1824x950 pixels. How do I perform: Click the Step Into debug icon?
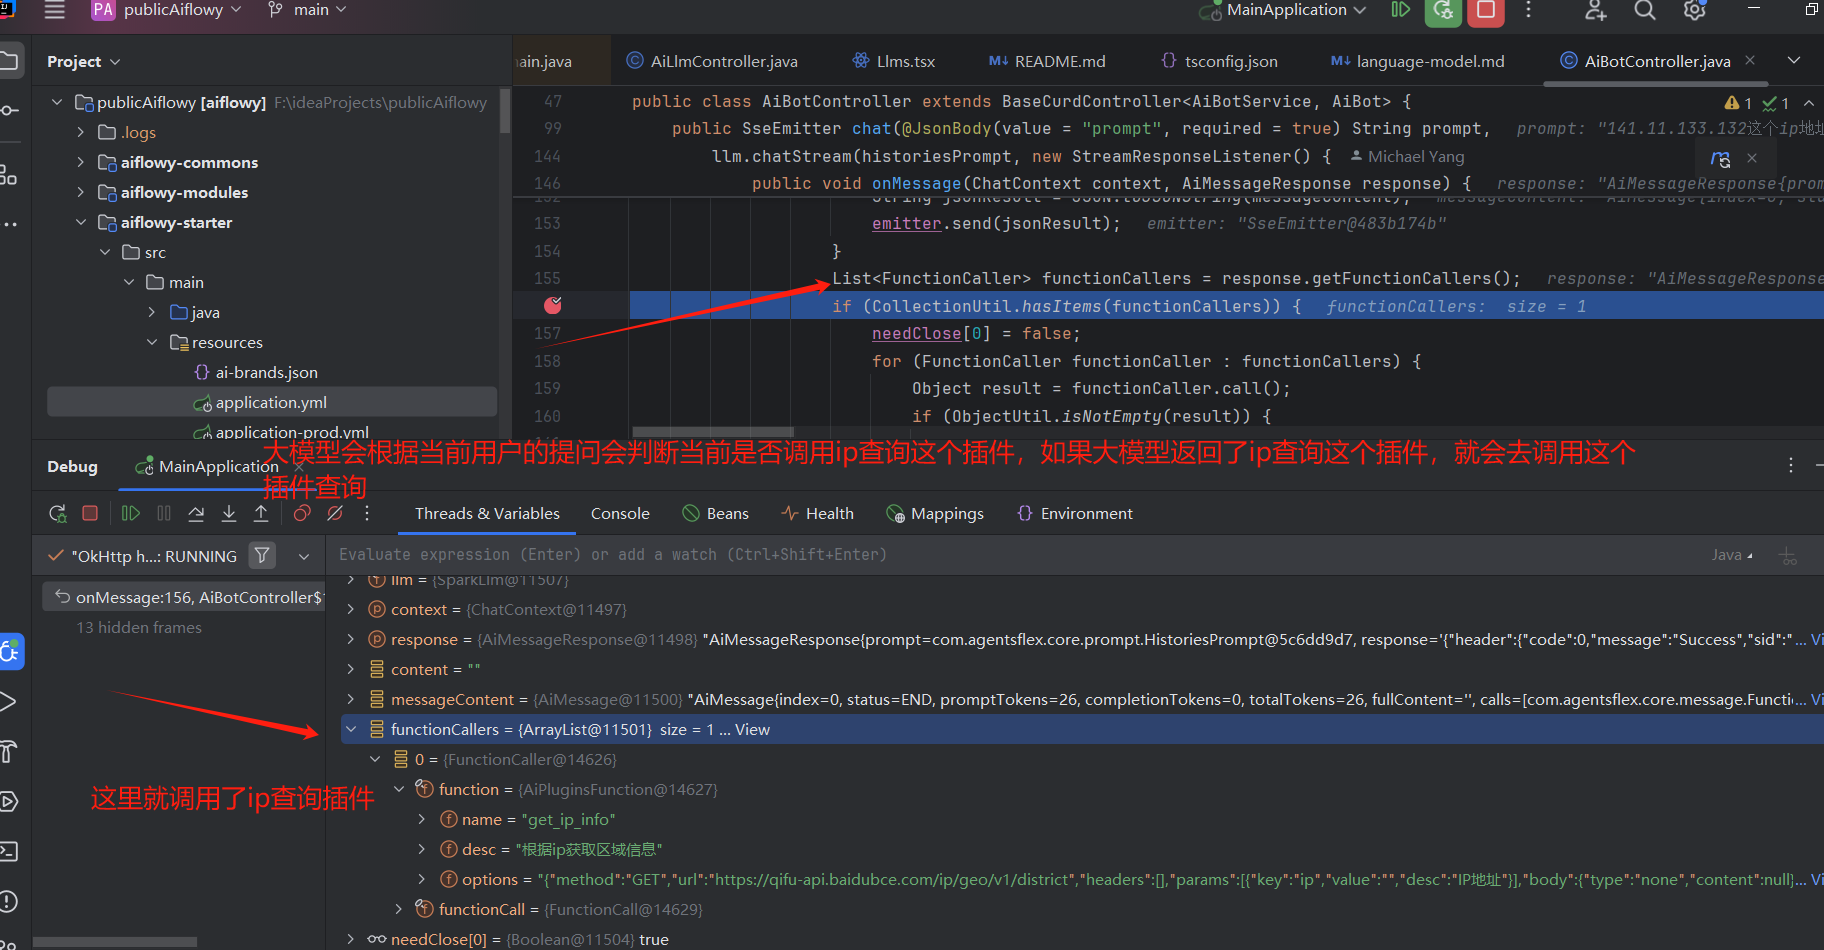click(229, 513)
